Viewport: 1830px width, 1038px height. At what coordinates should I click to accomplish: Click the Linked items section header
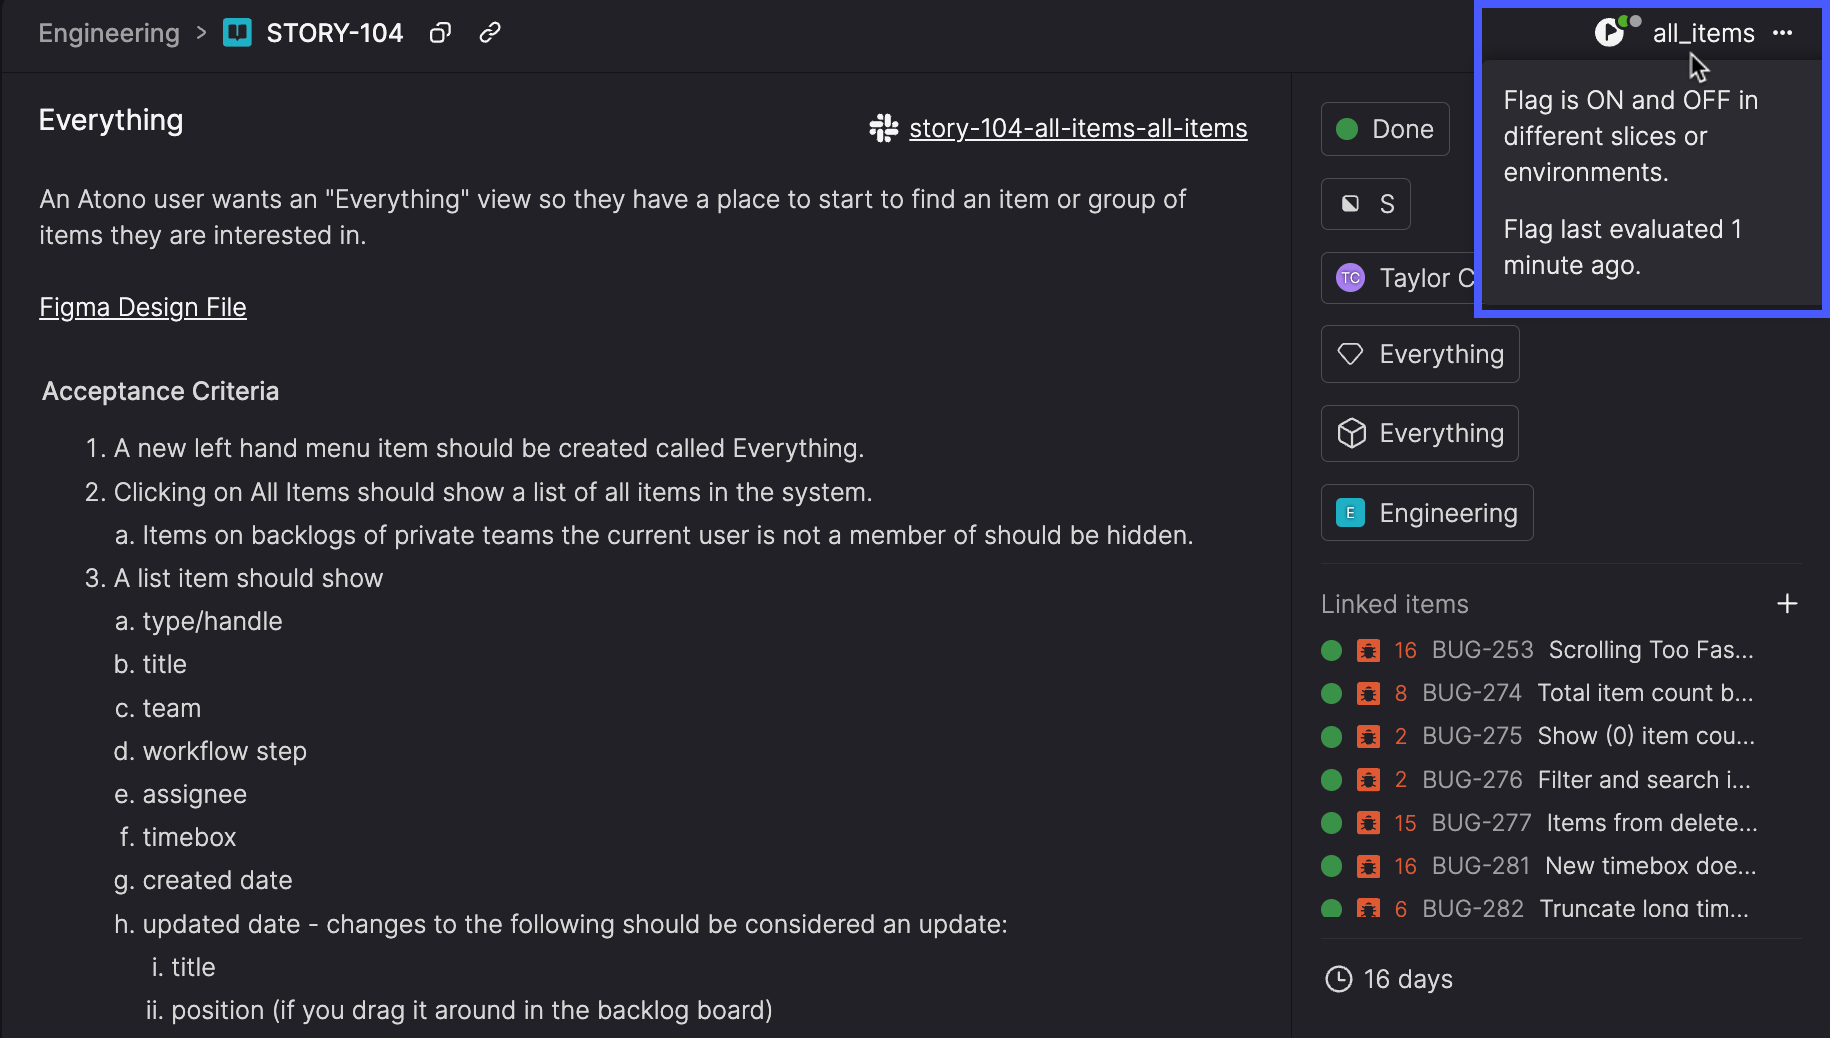1395,604
